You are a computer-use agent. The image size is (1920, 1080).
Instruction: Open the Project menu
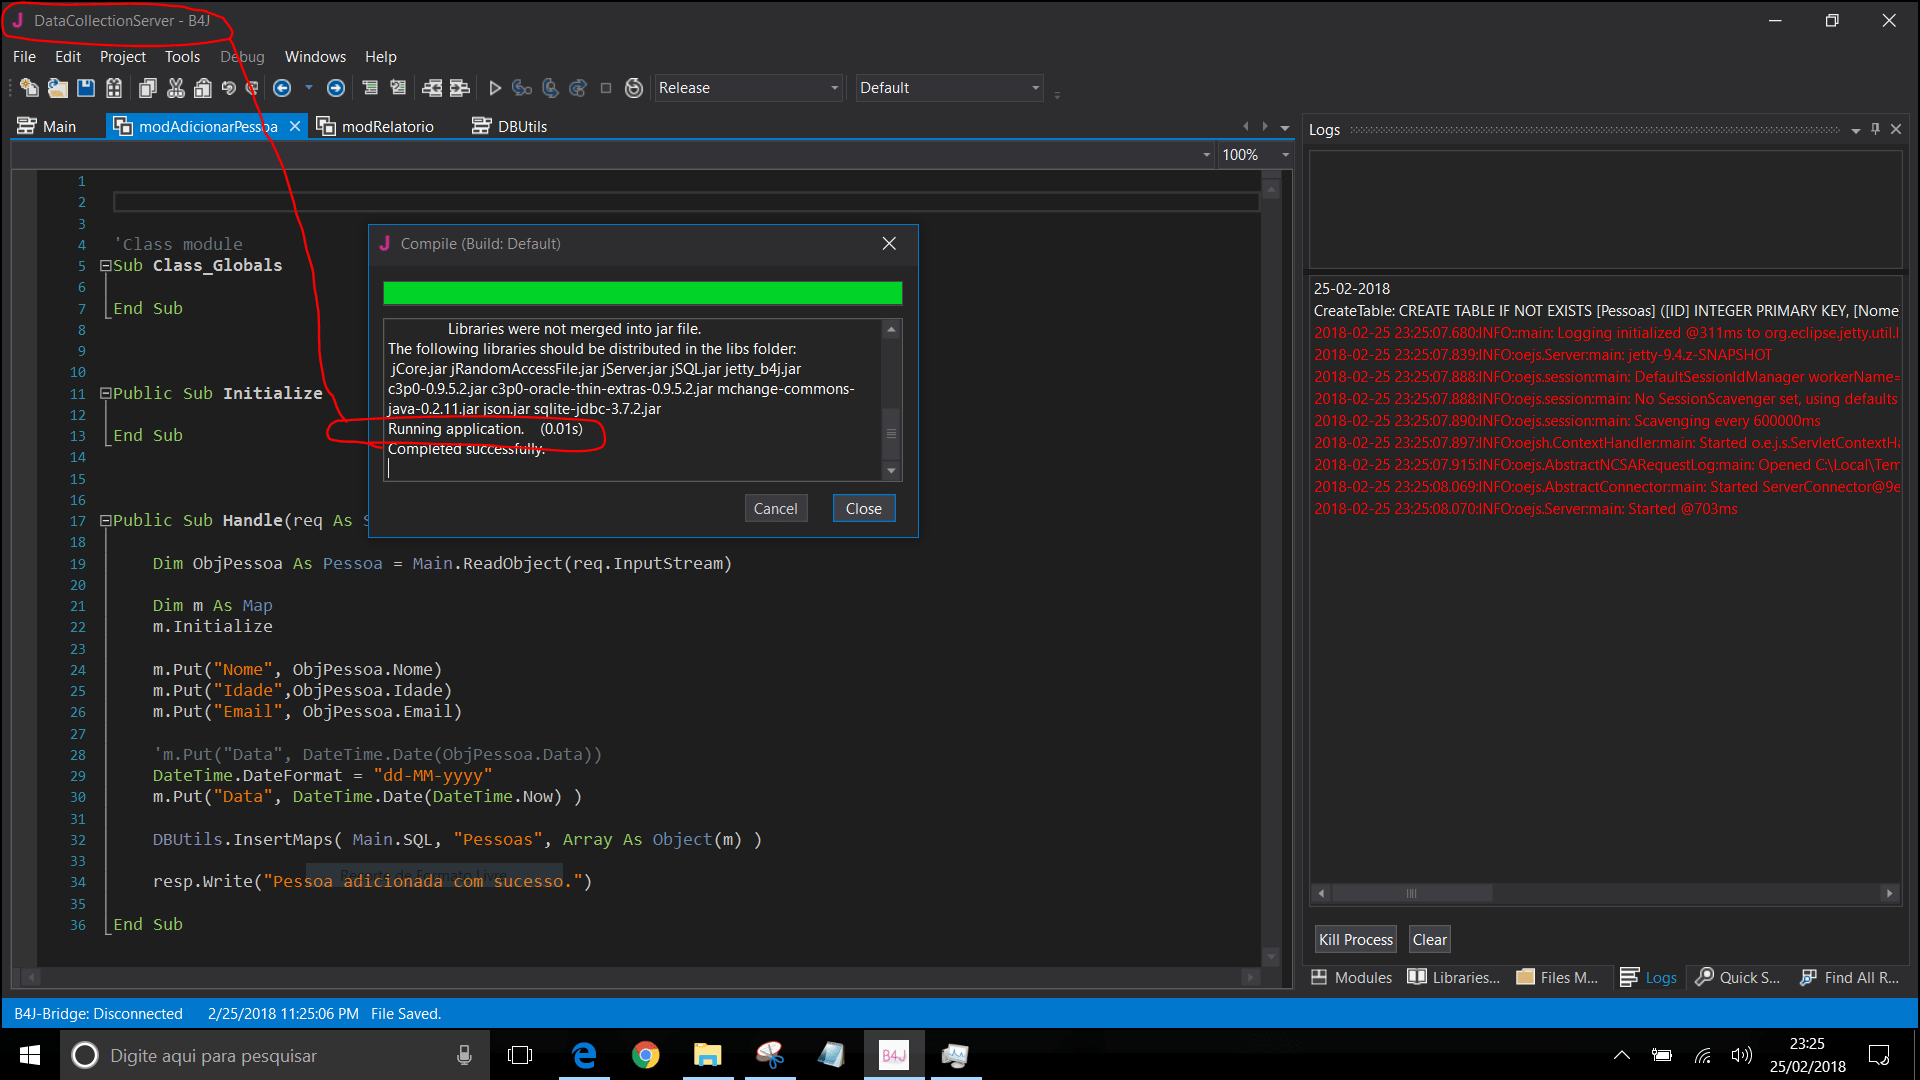click(x=122, y=57)
